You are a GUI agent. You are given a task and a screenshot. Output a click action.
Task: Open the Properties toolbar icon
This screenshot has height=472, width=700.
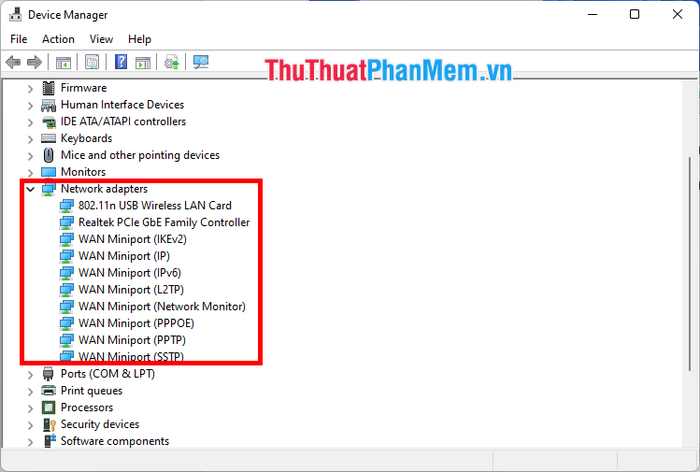[x=92, y=62]
